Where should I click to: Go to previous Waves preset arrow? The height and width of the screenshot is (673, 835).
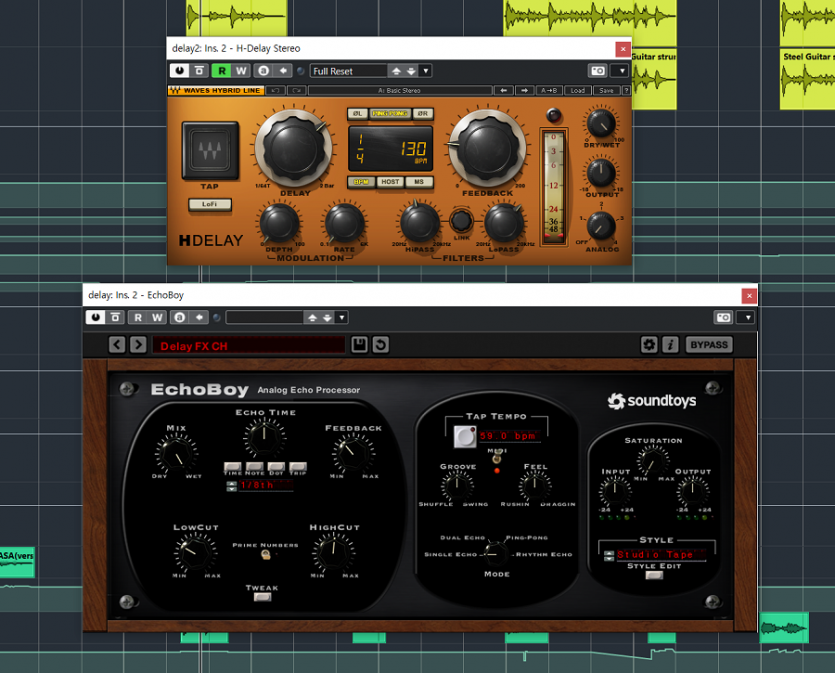pyautogui.click(x=503, y=91)
